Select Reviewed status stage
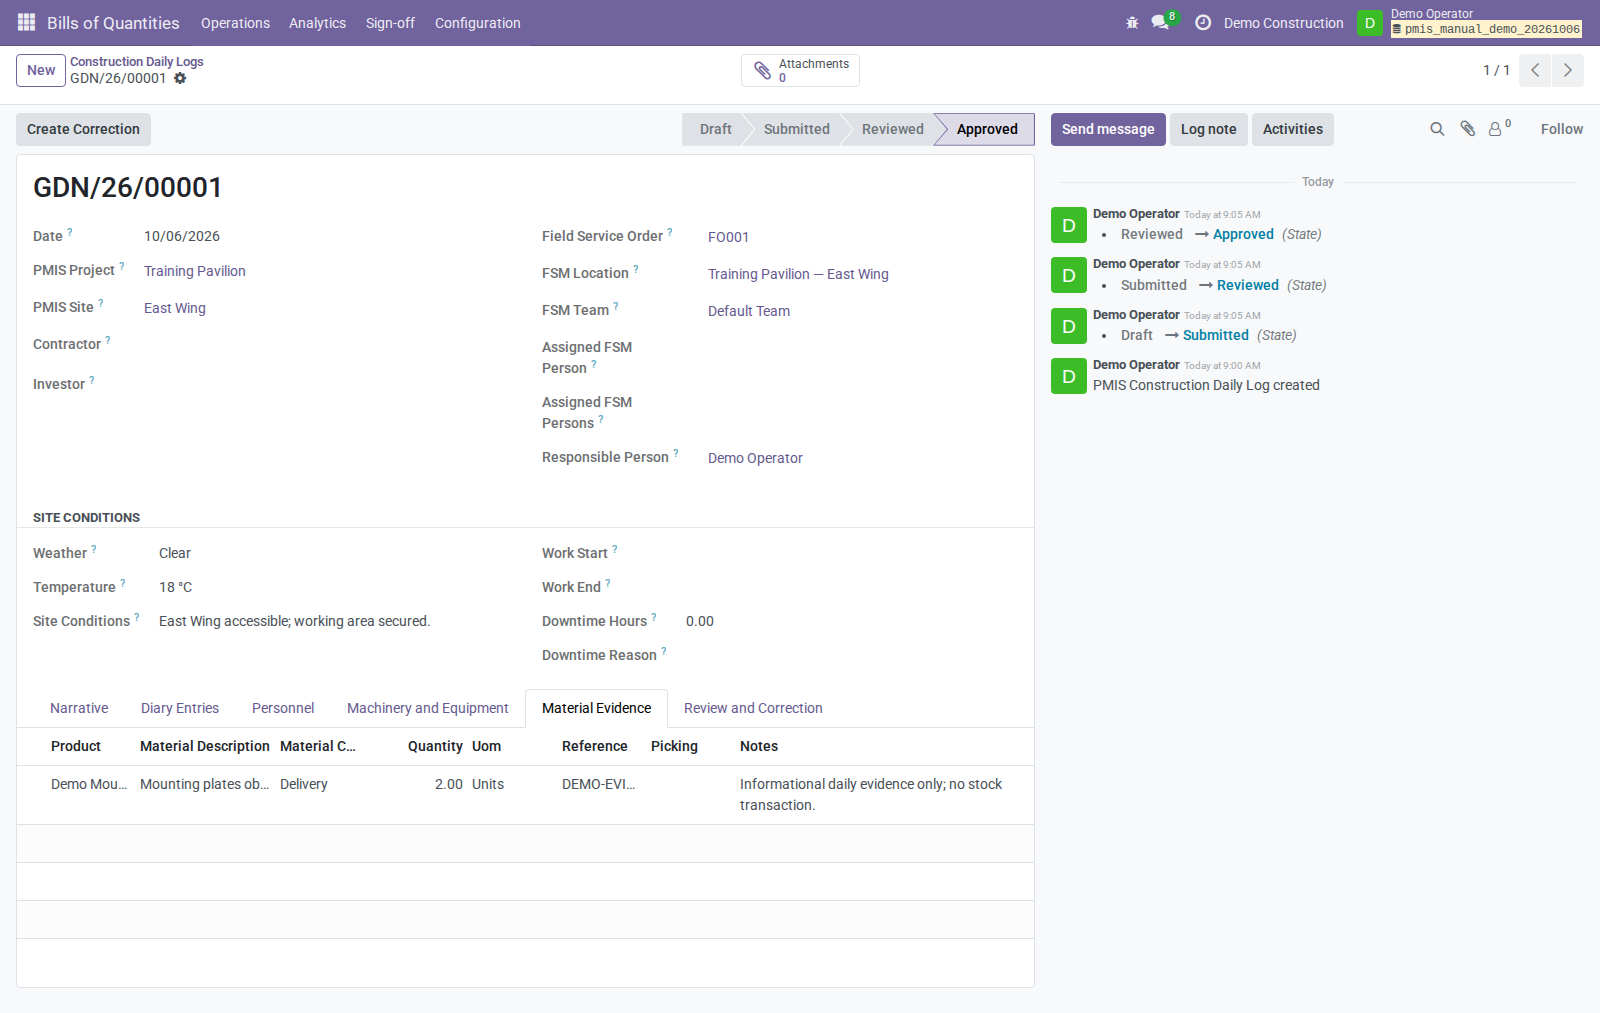This screenshot has width=1600, height=1013. point(893,129)
